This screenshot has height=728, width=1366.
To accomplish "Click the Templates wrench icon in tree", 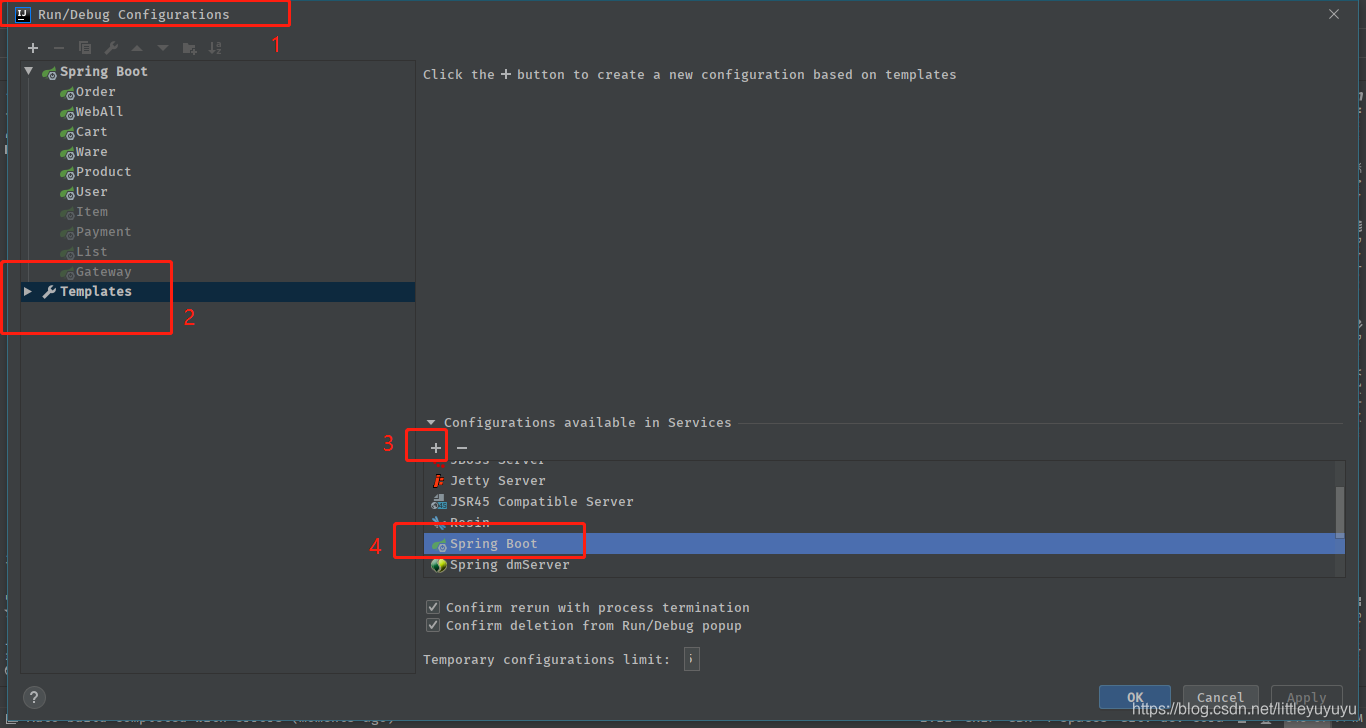I will [49, 292].
